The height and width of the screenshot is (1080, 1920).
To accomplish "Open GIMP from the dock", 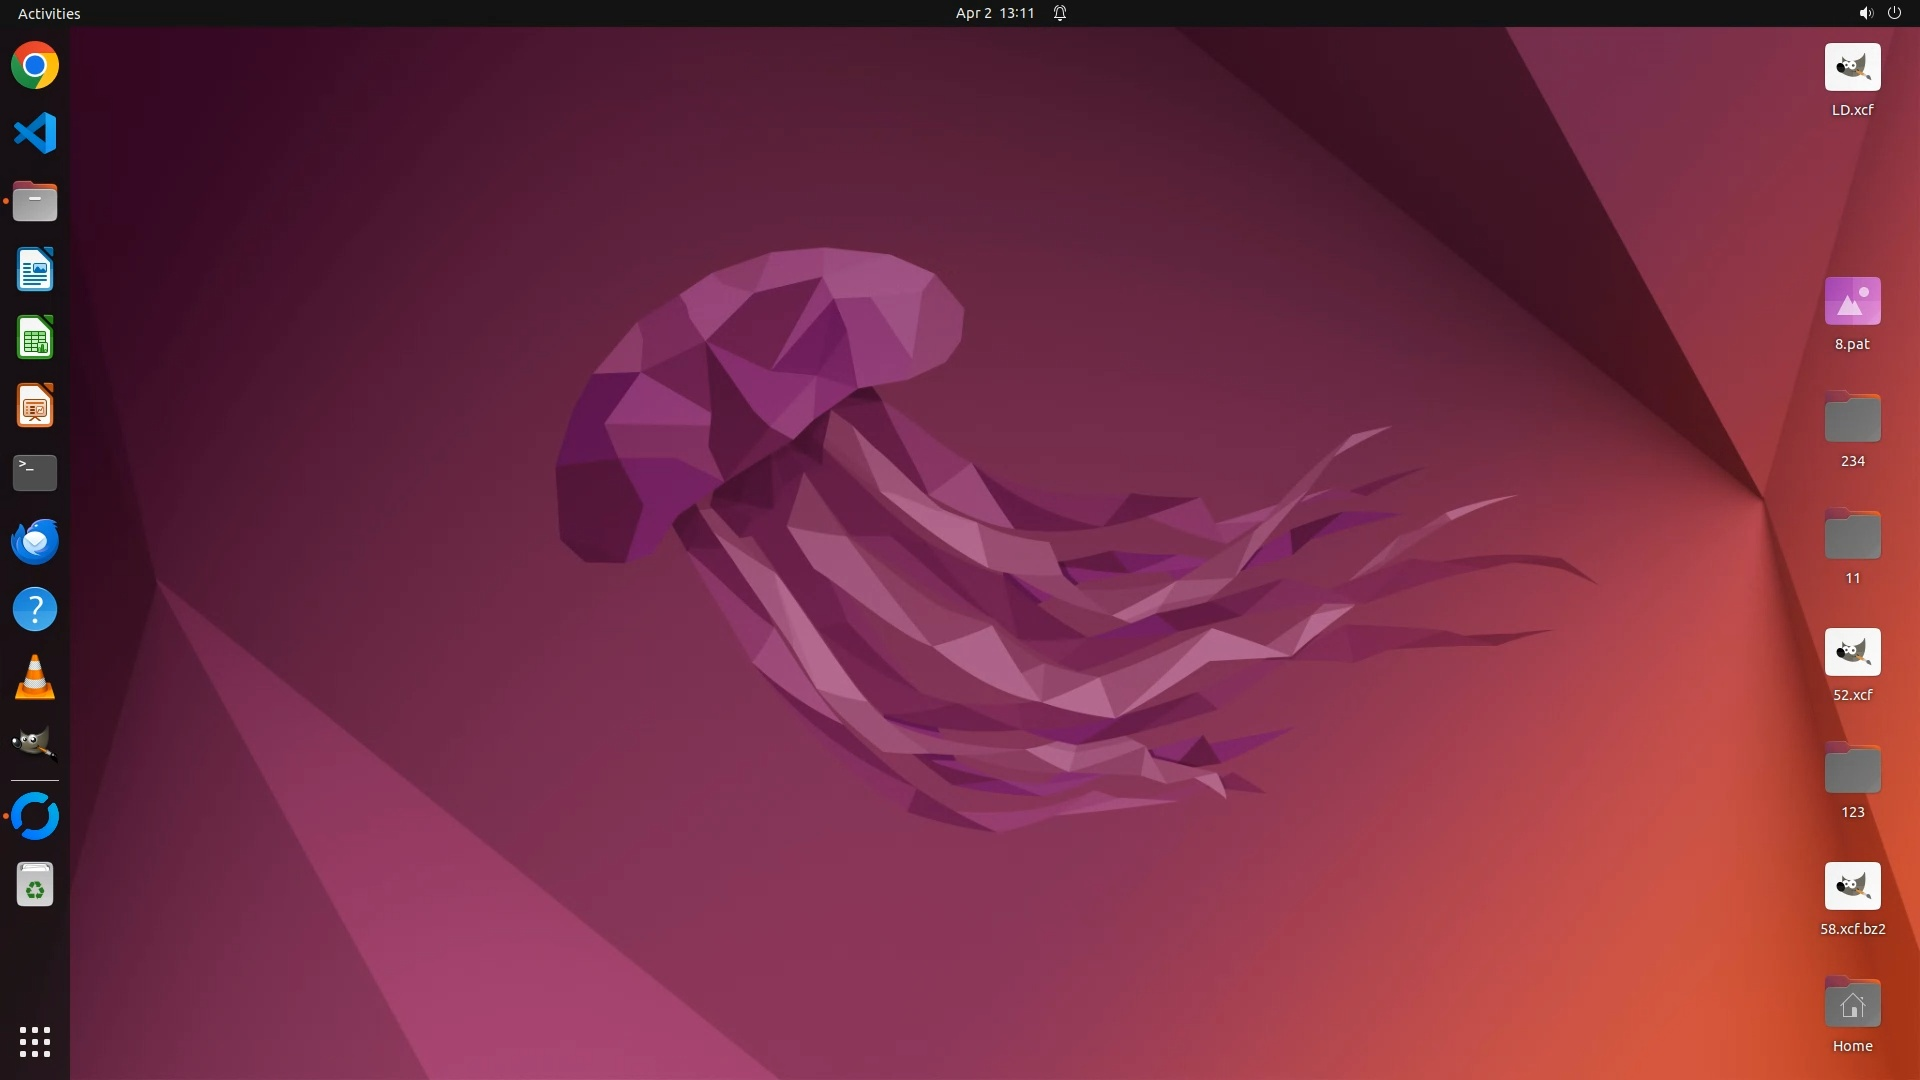I will pyautogui.click(x=35, y=744).
